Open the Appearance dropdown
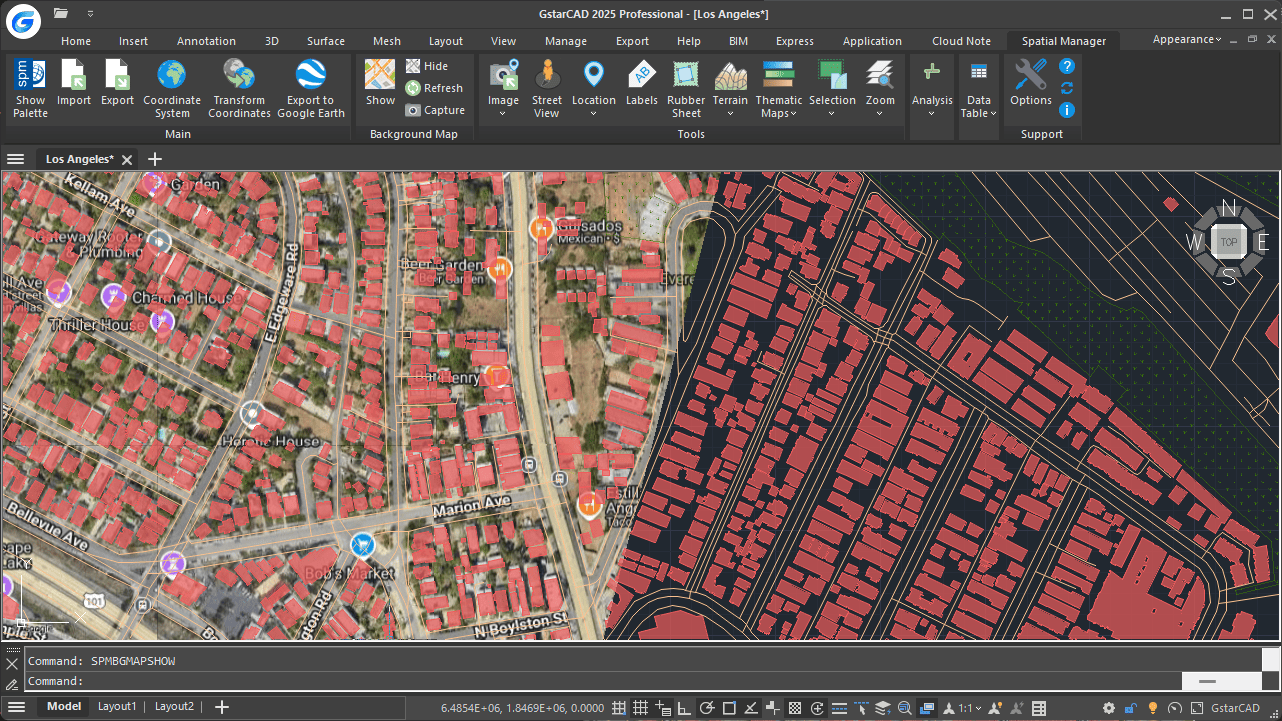The image size is (1282, 721). click(x=1187, y=39)
